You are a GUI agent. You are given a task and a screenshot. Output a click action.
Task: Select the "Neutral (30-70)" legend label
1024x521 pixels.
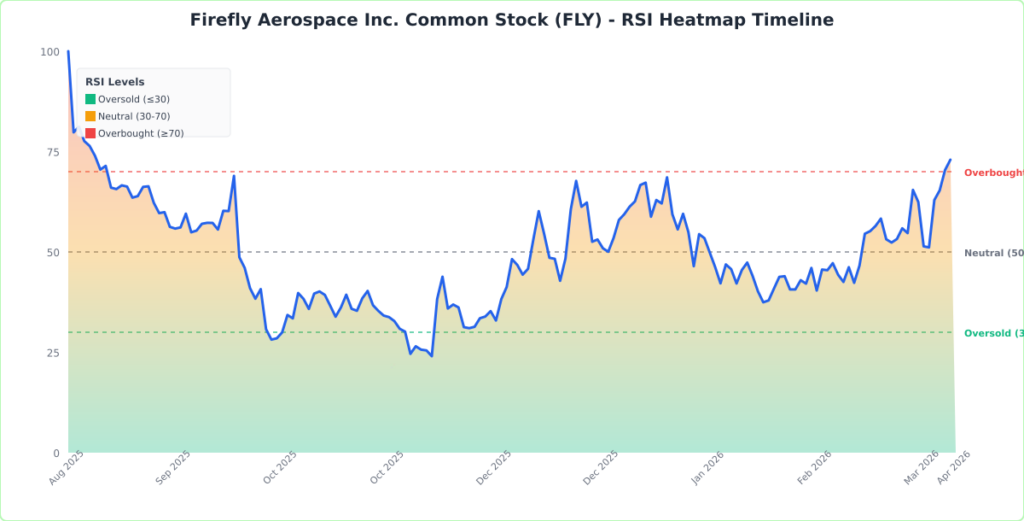(x=135, y=116)
